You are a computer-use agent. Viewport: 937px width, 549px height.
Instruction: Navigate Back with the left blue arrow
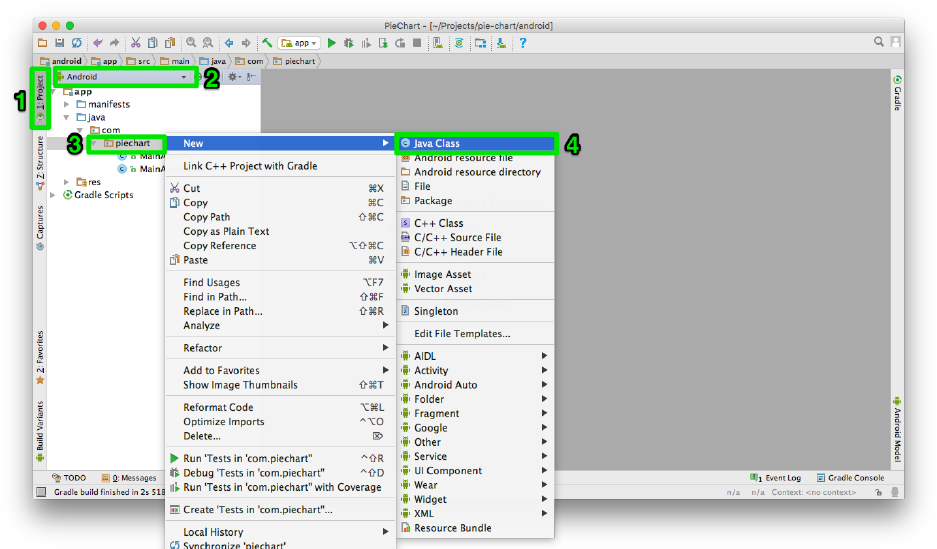tap(229, 43)
